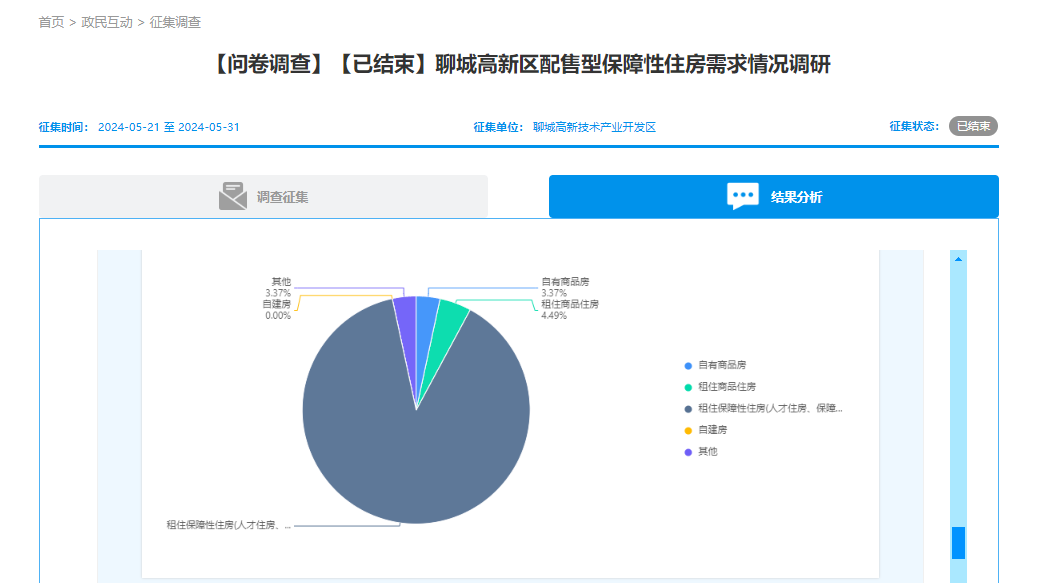The height and width of the screenshot is (583, 1037).
Task: Click the 聊城高新技术产业开发区 unit name
Action: tap(594, 128)
